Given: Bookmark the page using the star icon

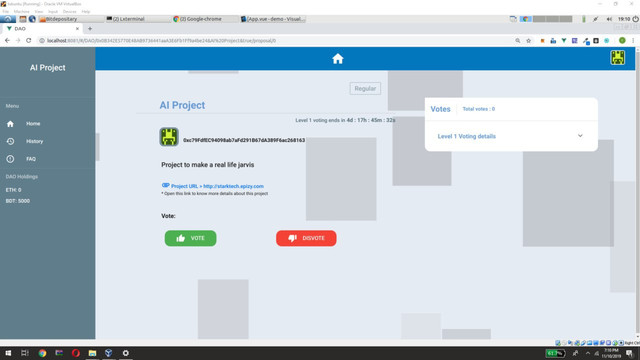Looking at the screenshot, I should pos(529,40).
